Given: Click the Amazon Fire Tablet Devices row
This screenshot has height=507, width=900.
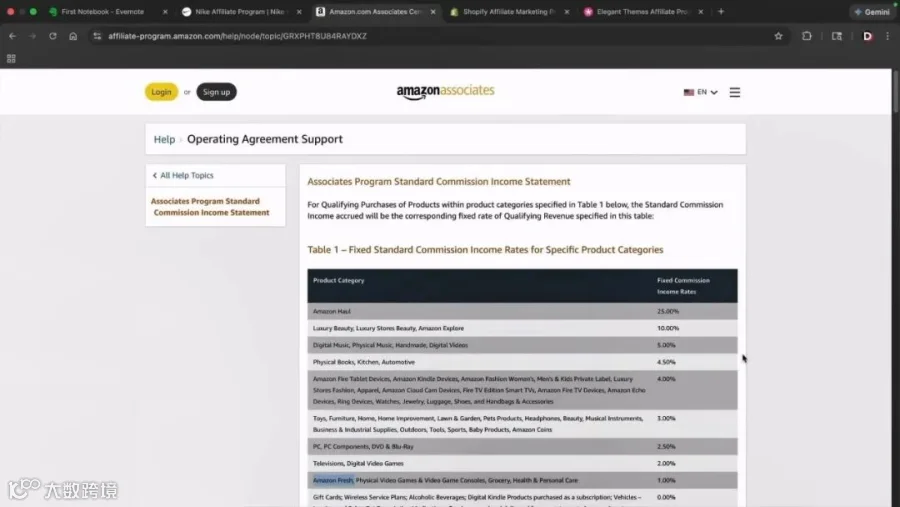Looking at the screenshot, I should pyautogui.click(x=522, y=390).
